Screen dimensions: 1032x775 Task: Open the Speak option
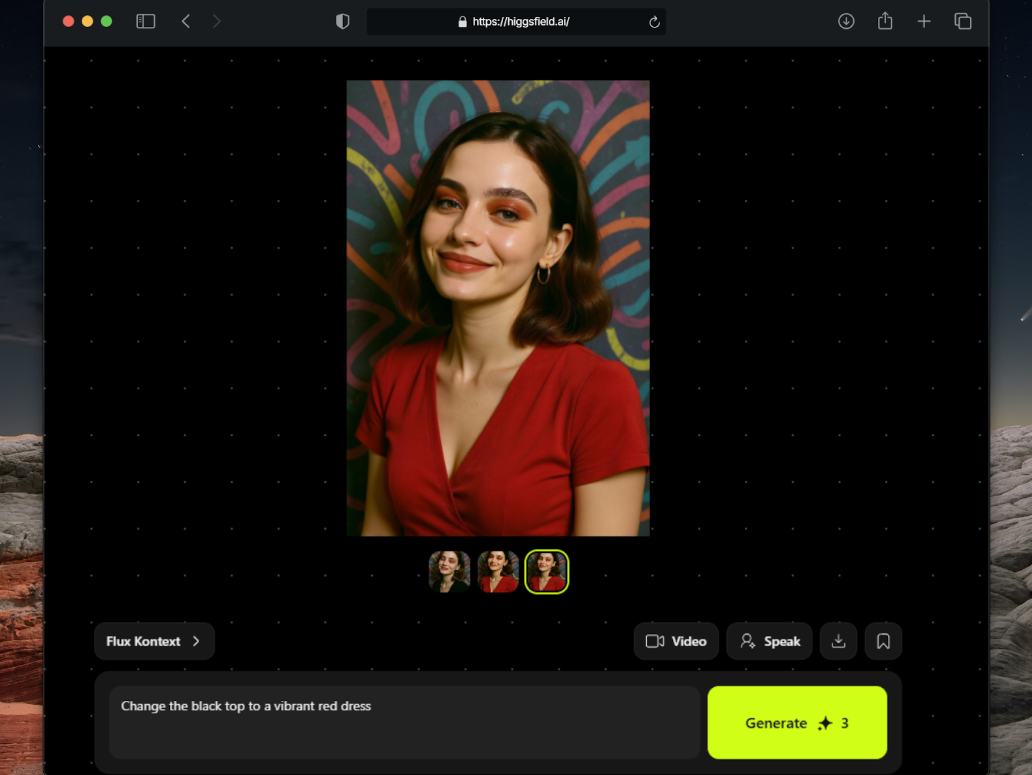769,641
